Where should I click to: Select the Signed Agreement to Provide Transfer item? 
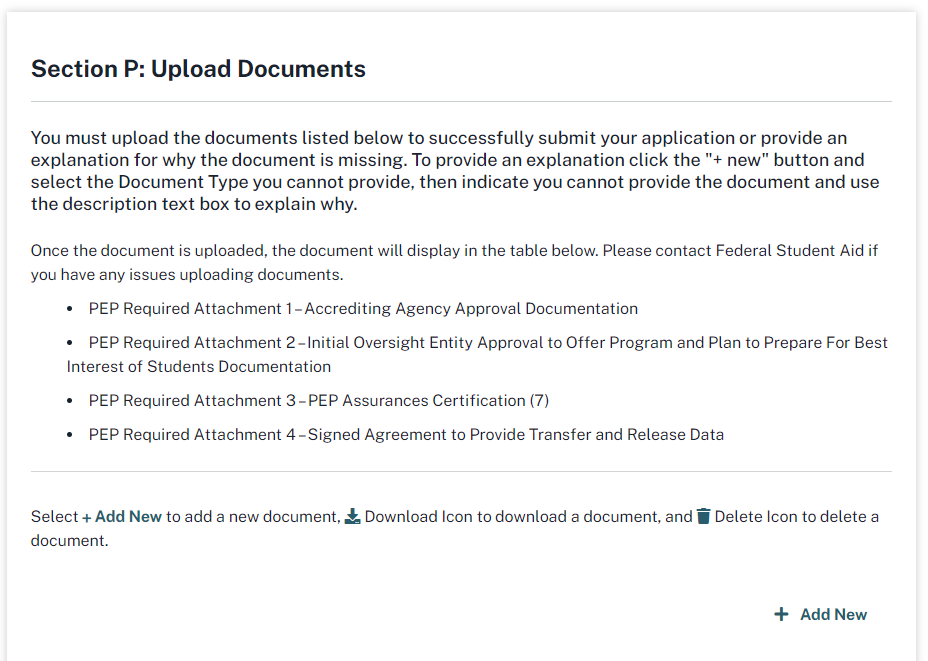click(x=406, y=434)
